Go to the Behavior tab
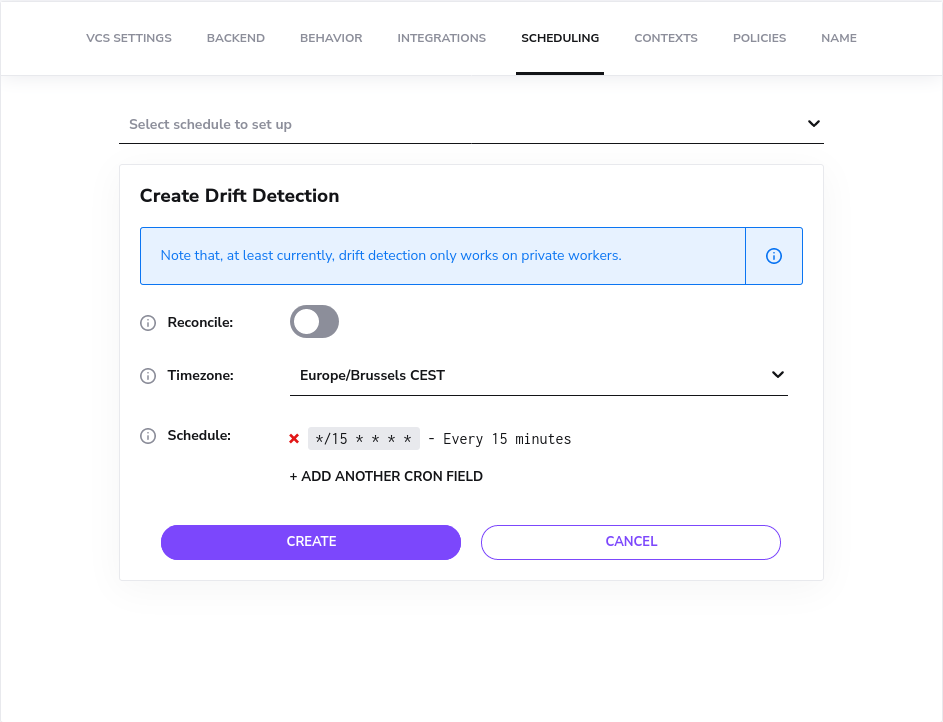The image size is (943, 722). 331,38
